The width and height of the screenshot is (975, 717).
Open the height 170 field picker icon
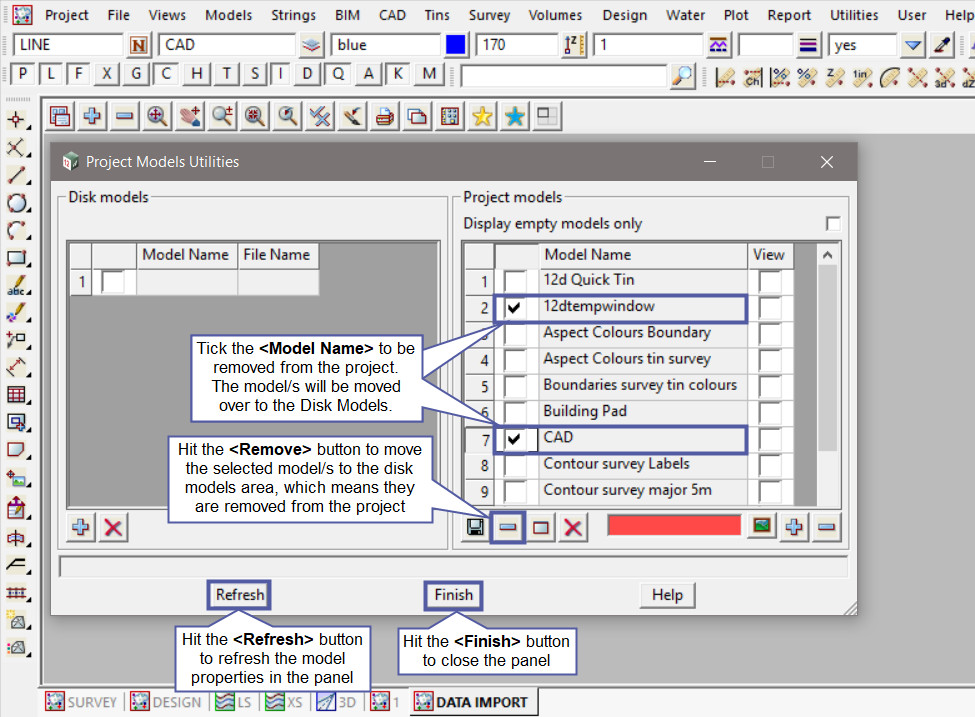point(572,45)
